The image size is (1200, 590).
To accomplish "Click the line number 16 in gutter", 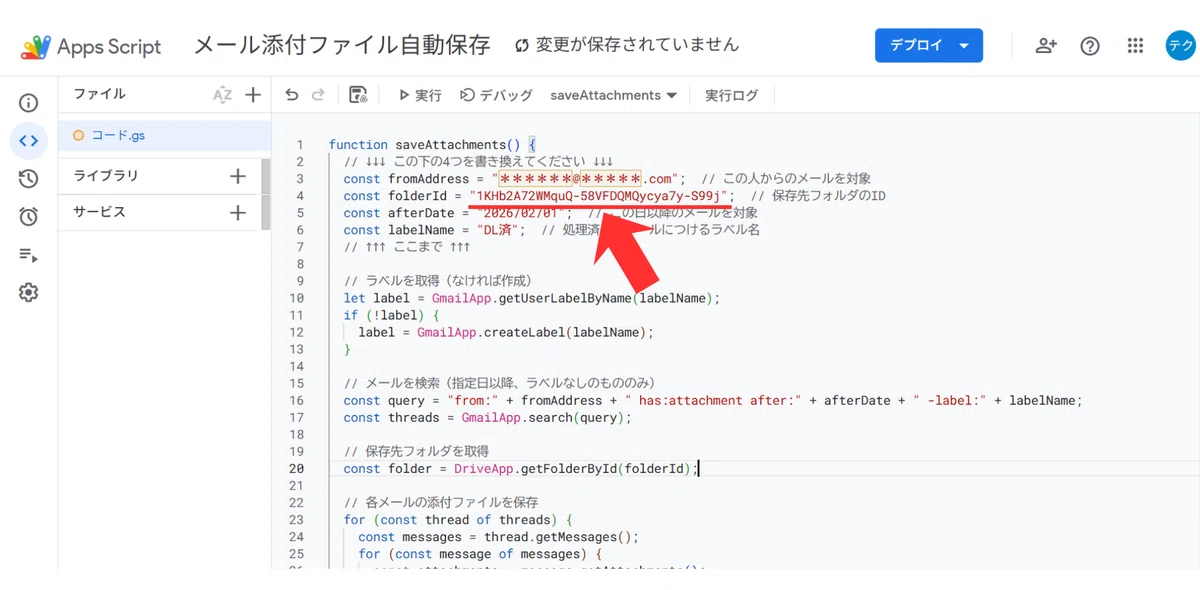I will pyautogui.click(x=296, y=400).
